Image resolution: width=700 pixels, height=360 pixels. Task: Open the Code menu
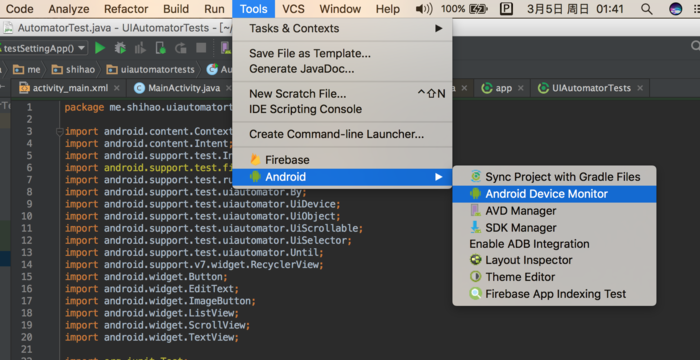(x=19, y=9)
